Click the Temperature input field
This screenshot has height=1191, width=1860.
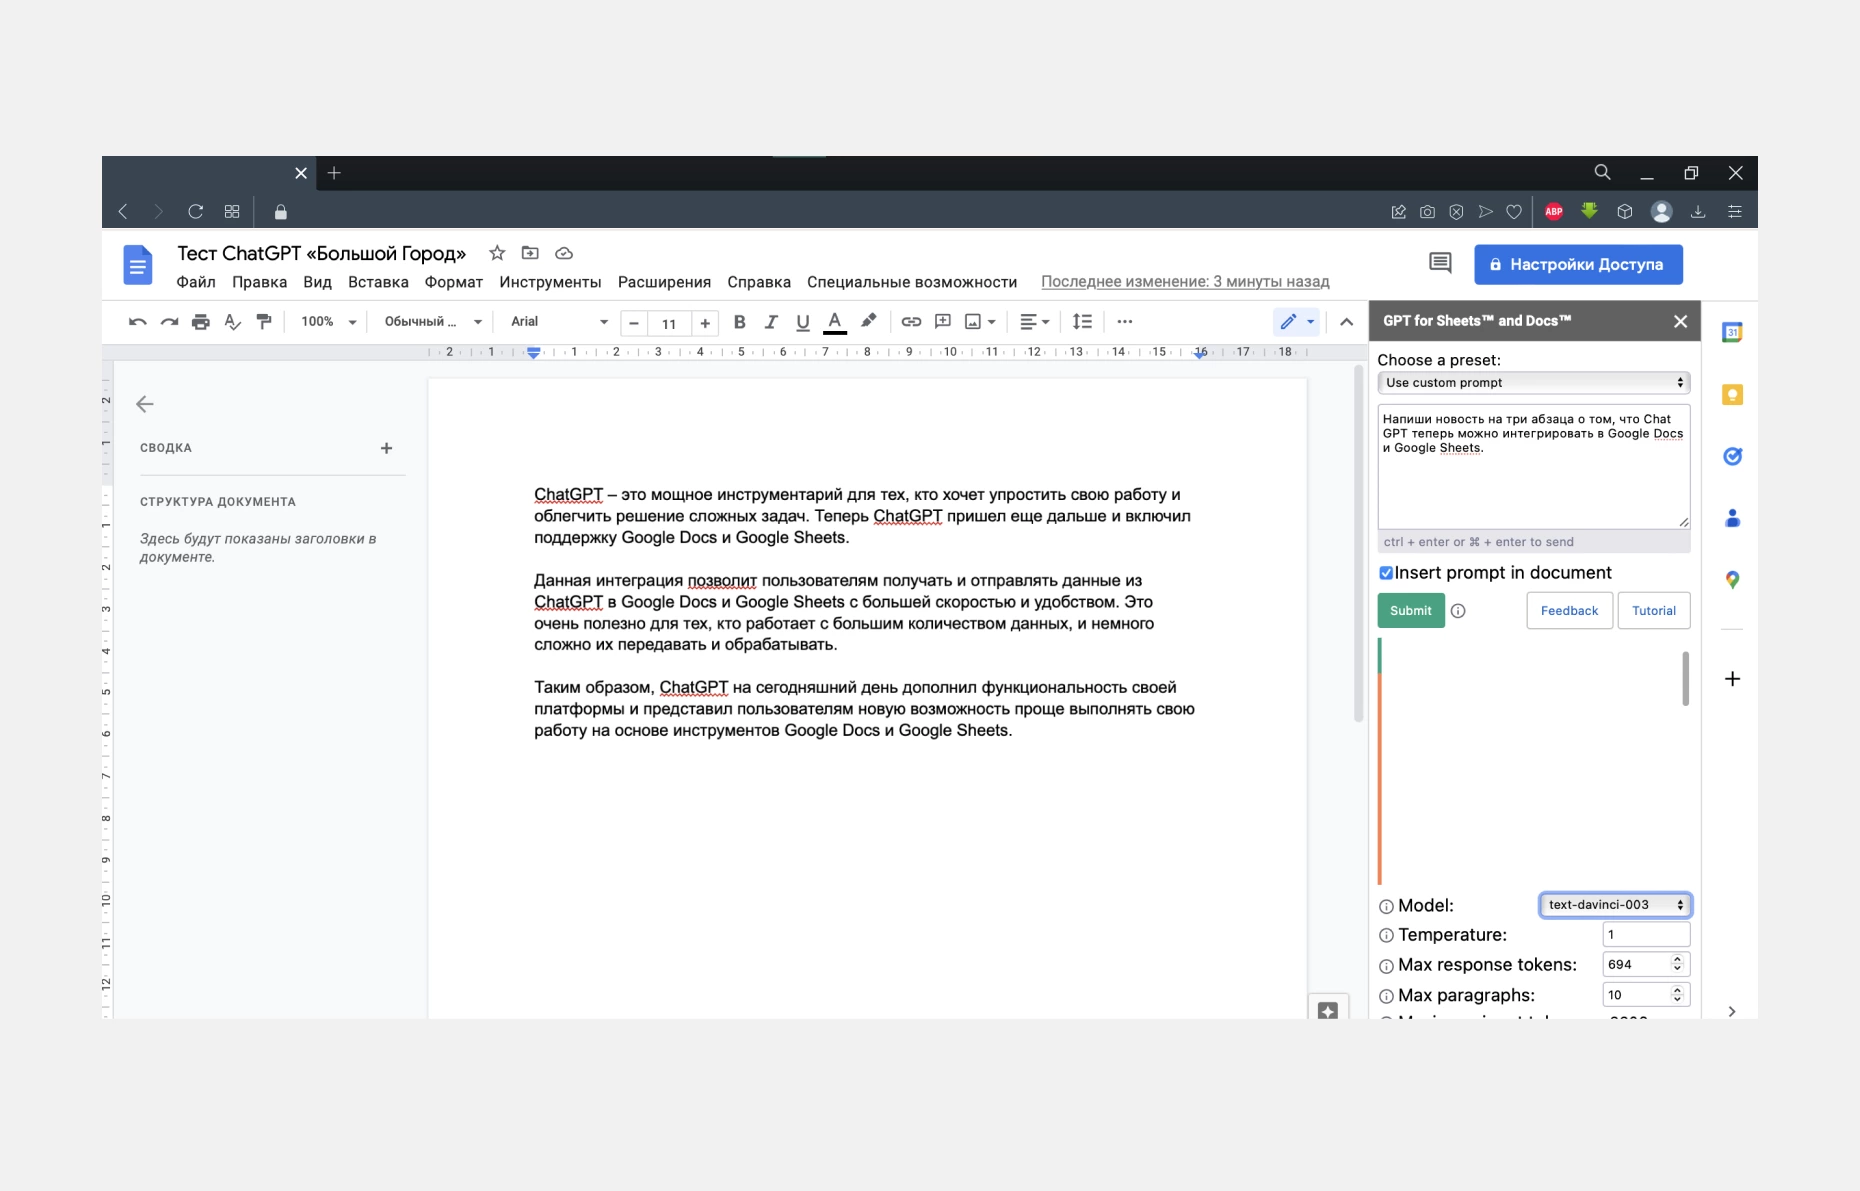(1646, 935)
